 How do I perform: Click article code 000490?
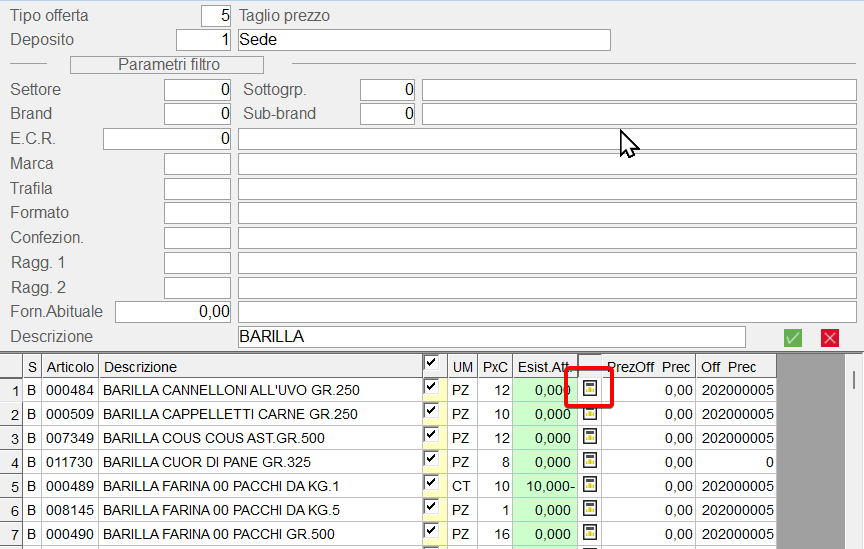point(70,534)
